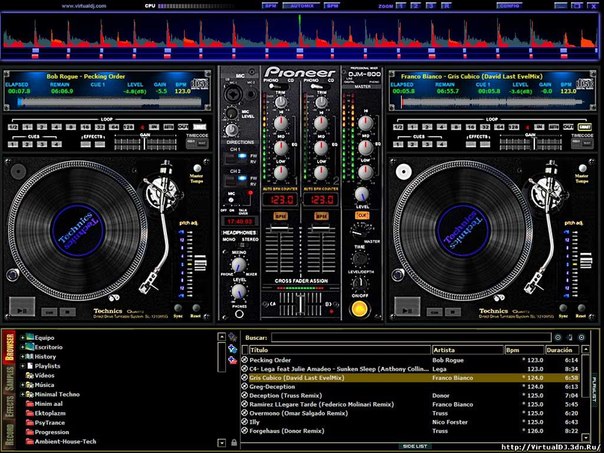
Task: Click left deck loop IN button
Action: (154, 127)
